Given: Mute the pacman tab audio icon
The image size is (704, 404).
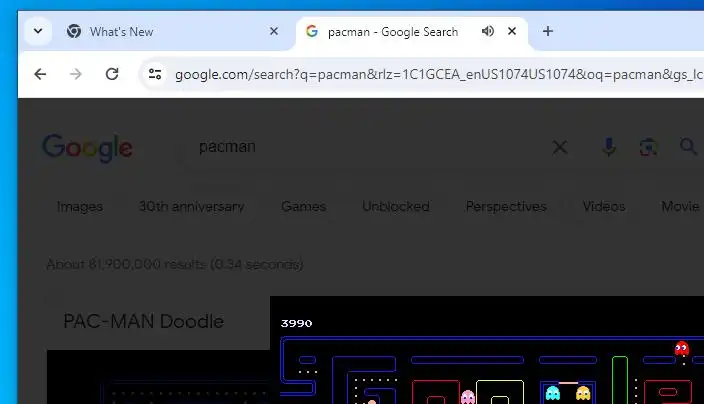Looking at the screenshot, I should 488,31.
